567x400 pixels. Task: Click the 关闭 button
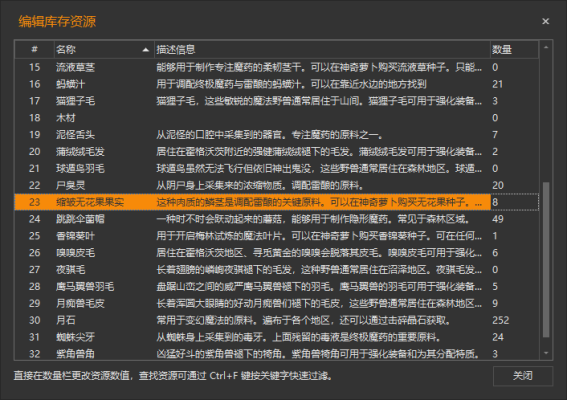(x=523, y=376)
